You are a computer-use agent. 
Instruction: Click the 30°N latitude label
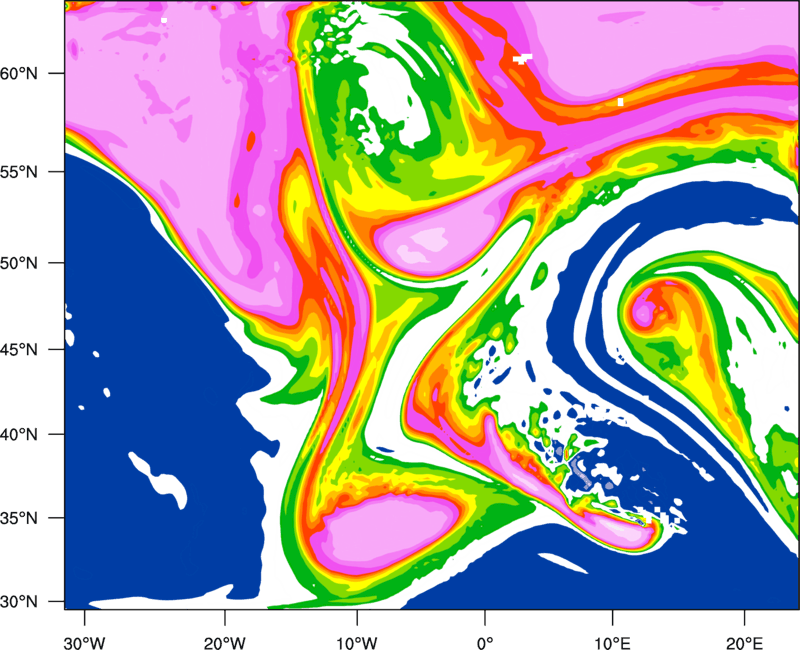pyautogui.click(x=19, y=602)
